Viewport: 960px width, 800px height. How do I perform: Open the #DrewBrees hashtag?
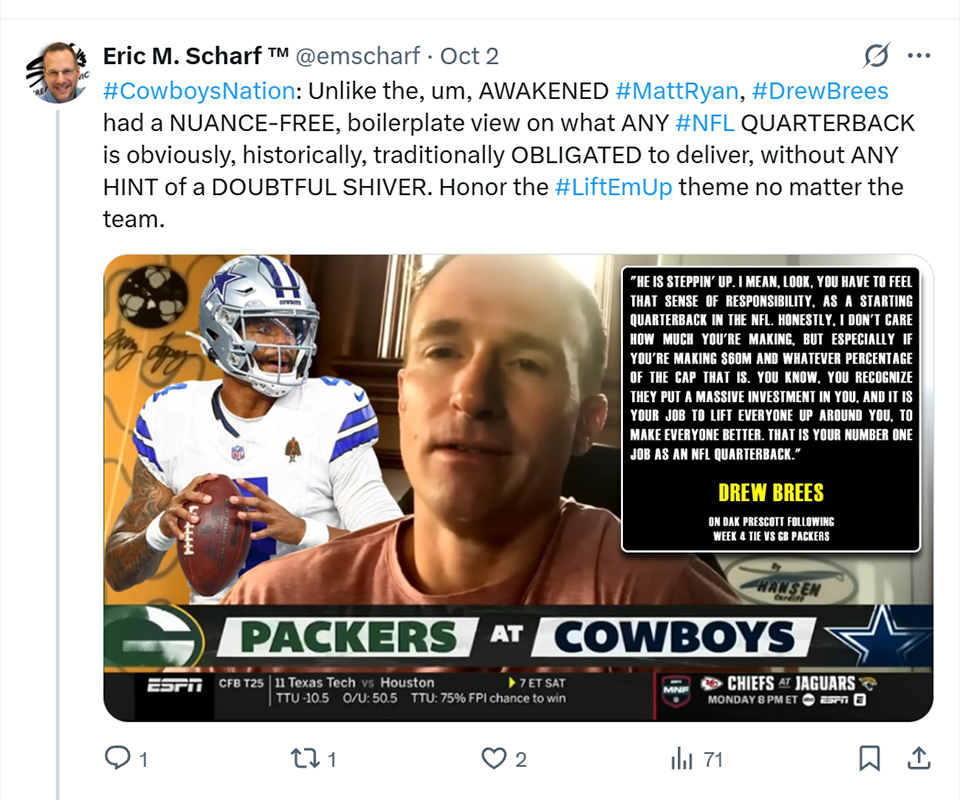820,91
